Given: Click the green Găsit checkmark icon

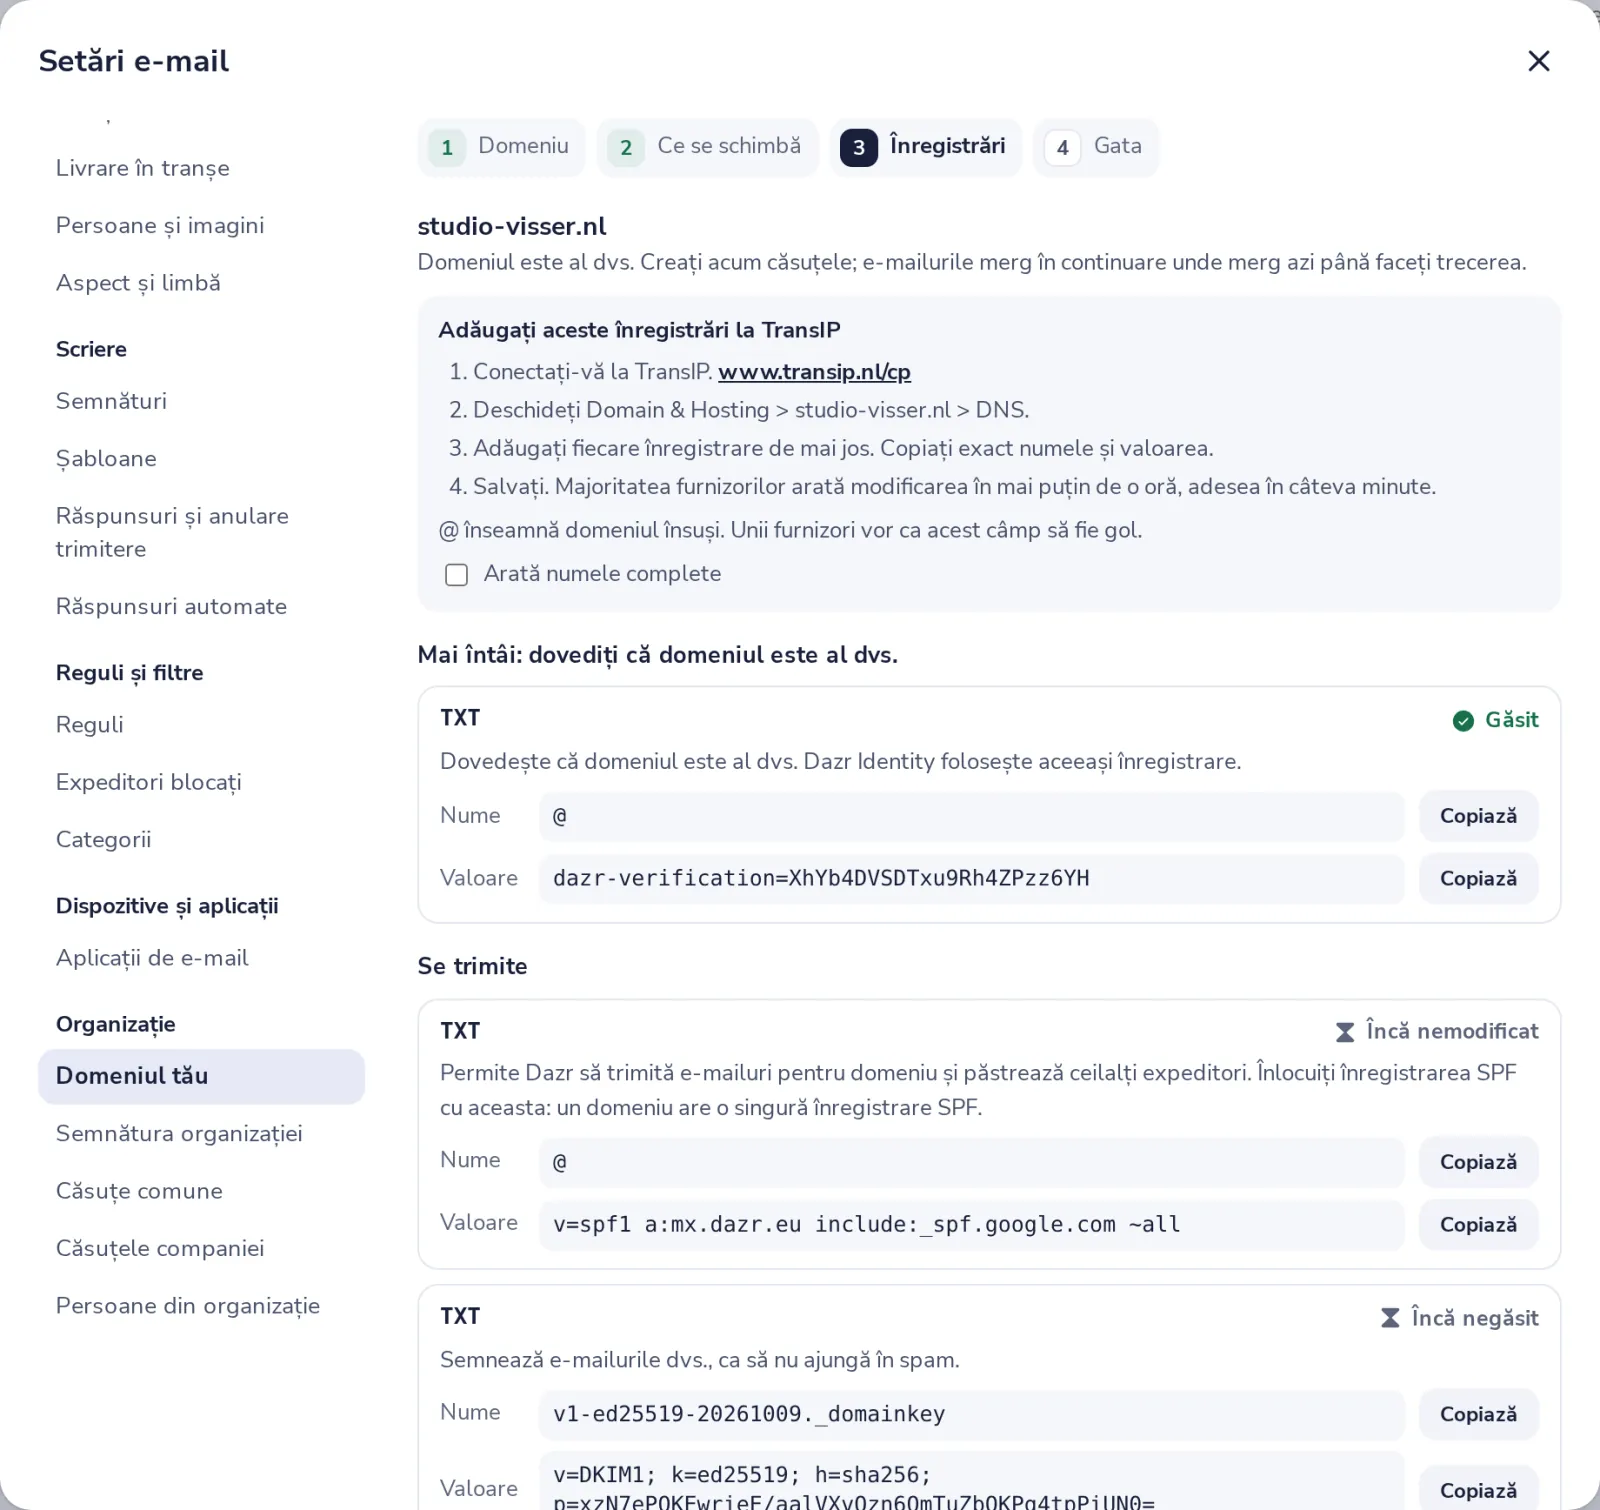Looking at the screenshot, I should (x=1463, y=721).
